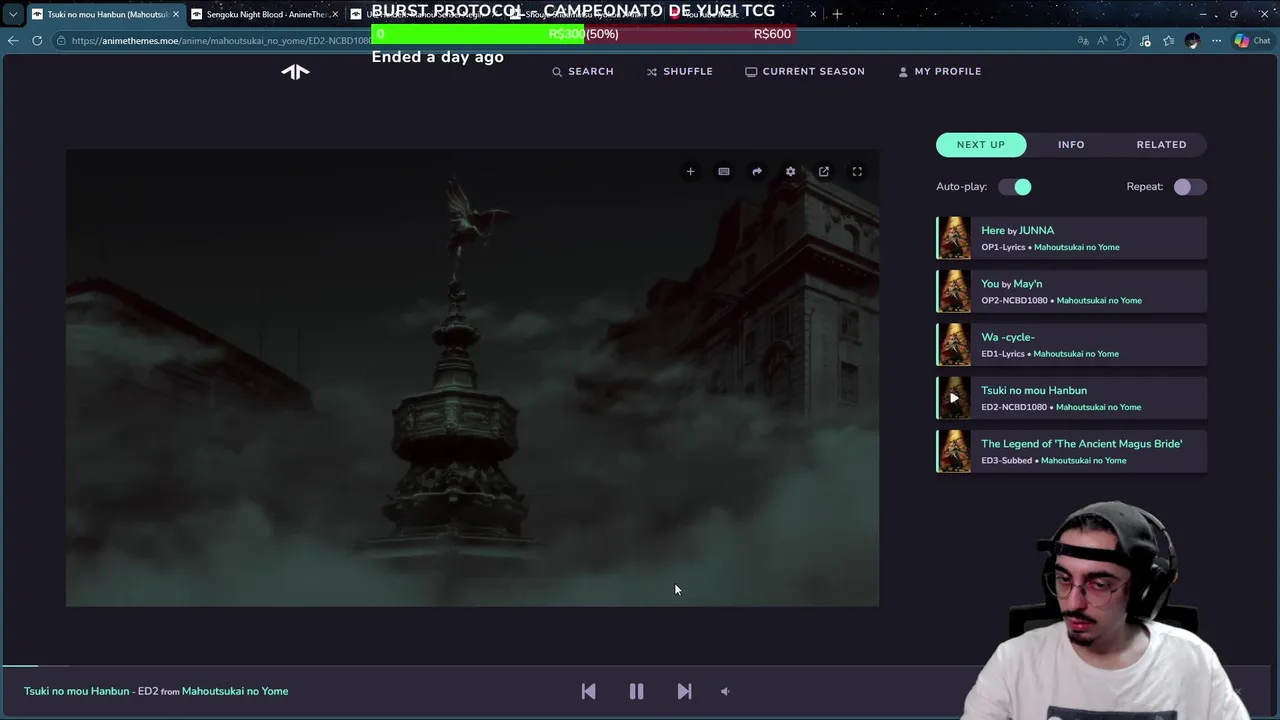
Task: Click the Mahoutsukai no Yome link under 'Here'
Action: click(1077, 247)
